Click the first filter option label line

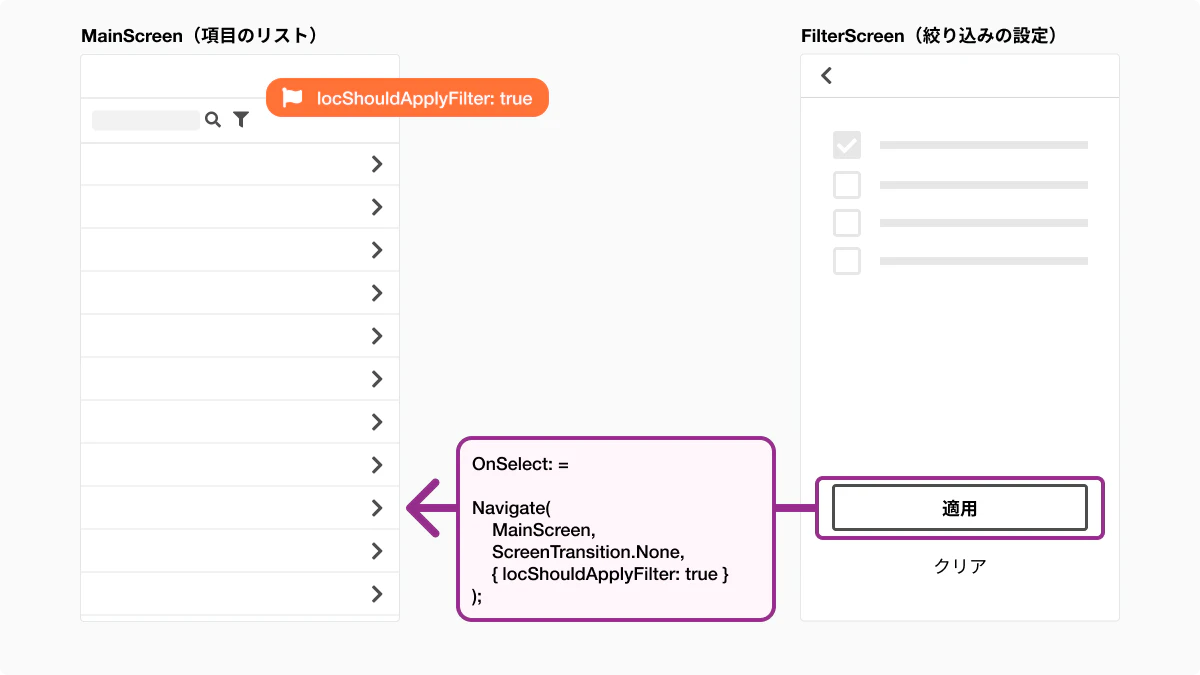tap(983, 146)
